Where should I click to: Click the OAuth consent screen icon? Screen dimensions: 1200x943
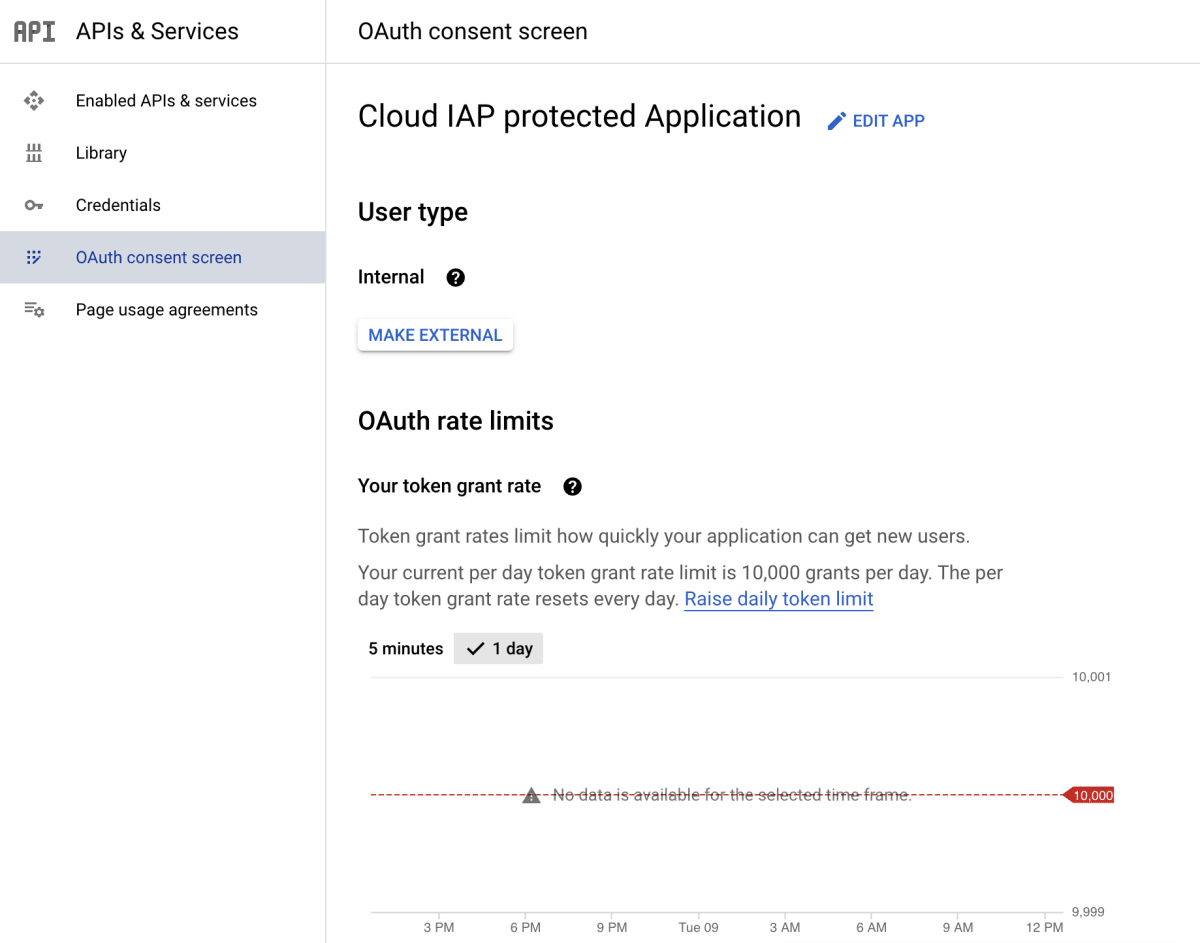point(34,257)
